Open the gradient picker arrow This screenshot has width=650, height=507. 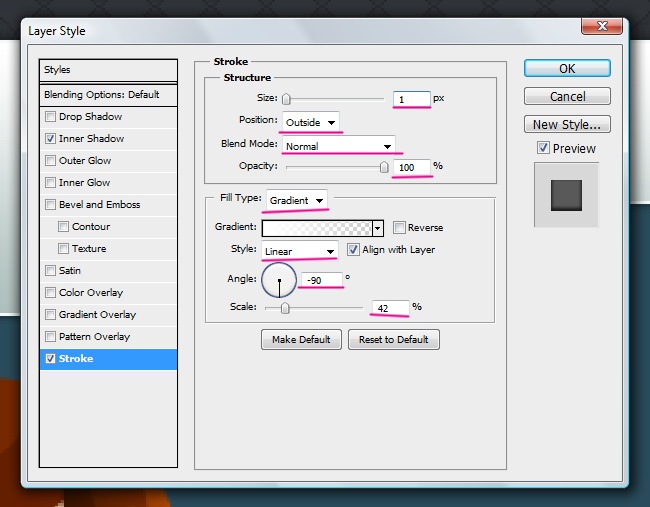[x=378, y=228]
